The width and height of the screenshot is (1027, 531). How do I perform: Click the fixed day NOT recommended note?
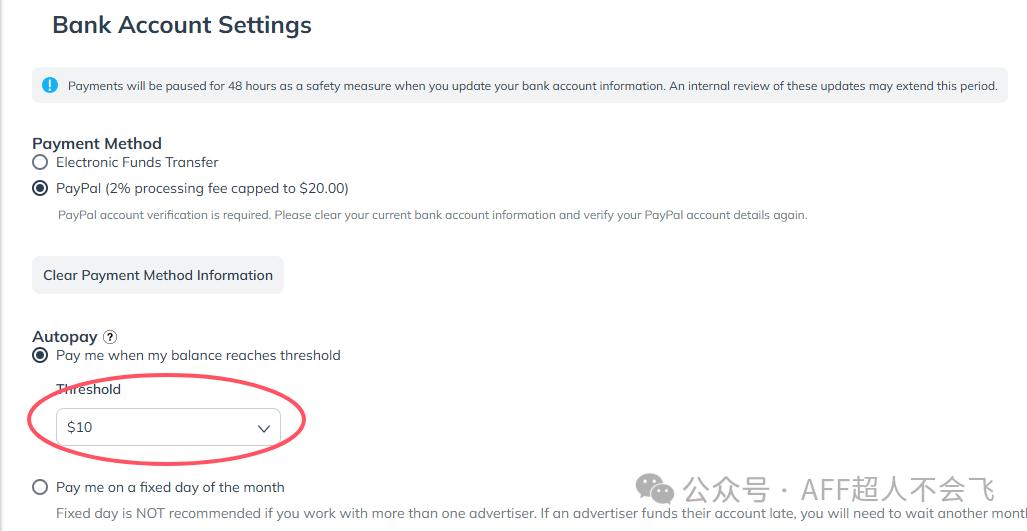point(540,513)
